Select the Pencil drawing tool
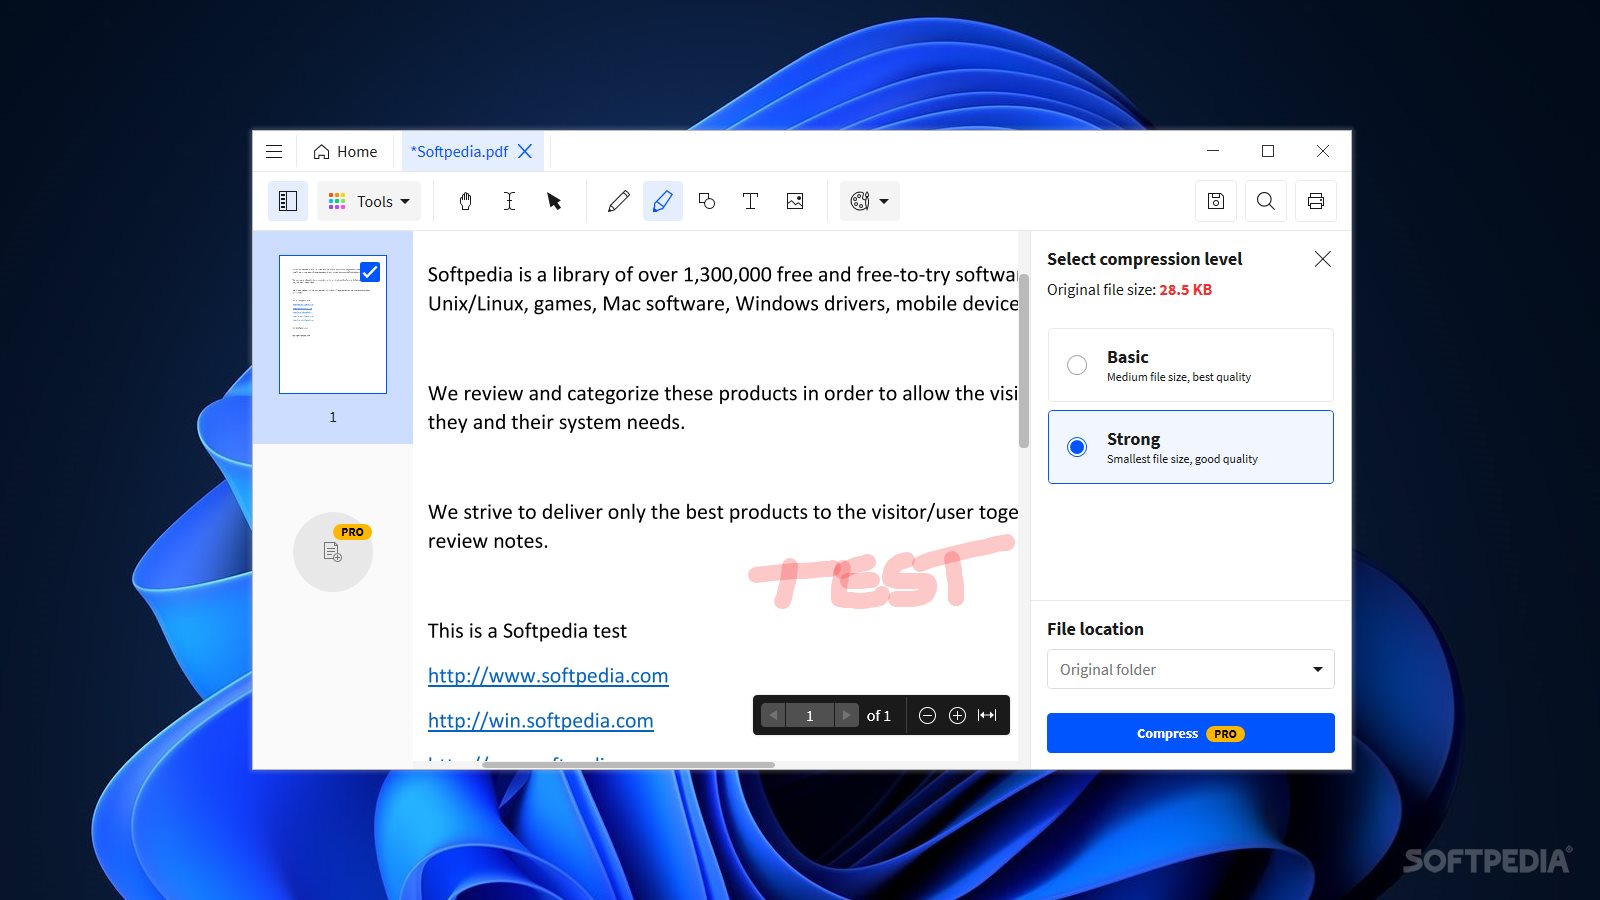This screenshot has height=900, width=1600. click(619, 201)
